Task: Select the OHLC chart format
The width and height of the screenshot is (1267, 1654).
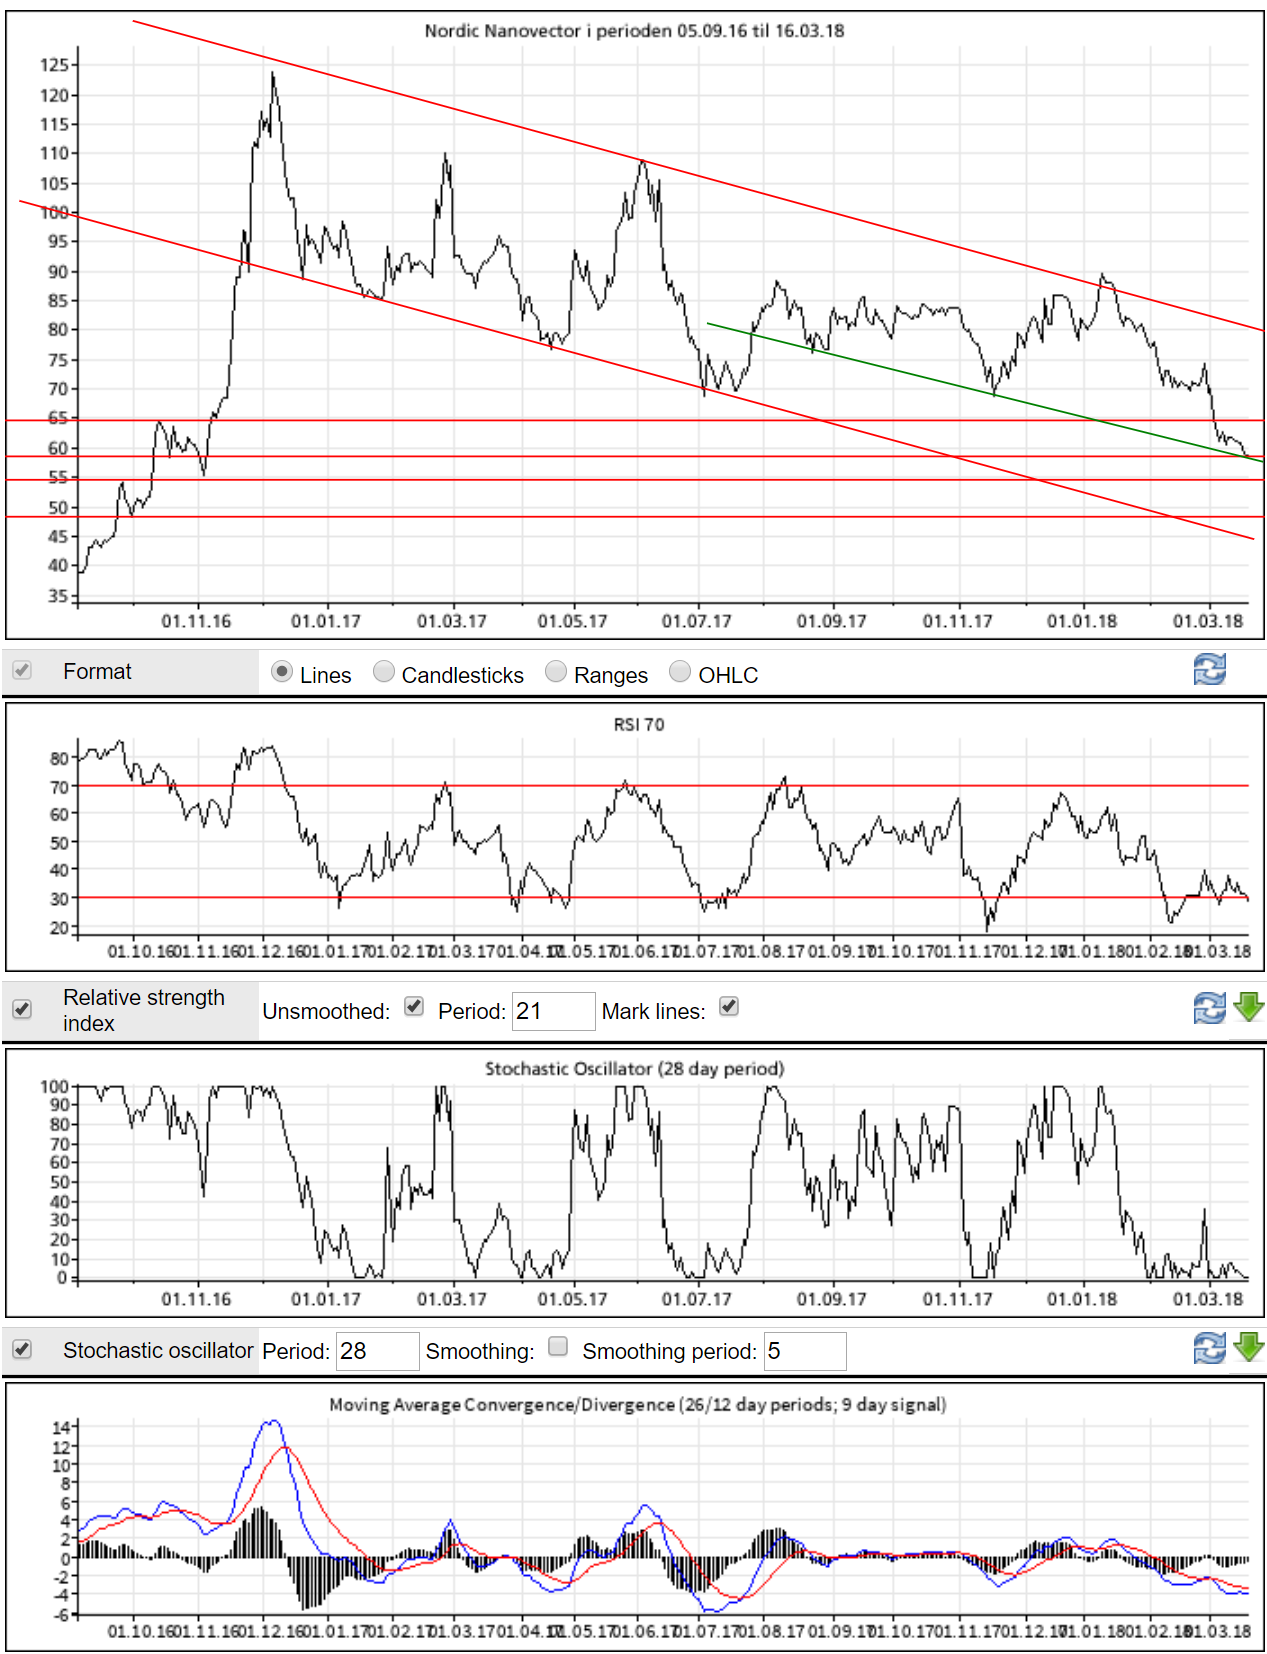Action: pos(680,672)
